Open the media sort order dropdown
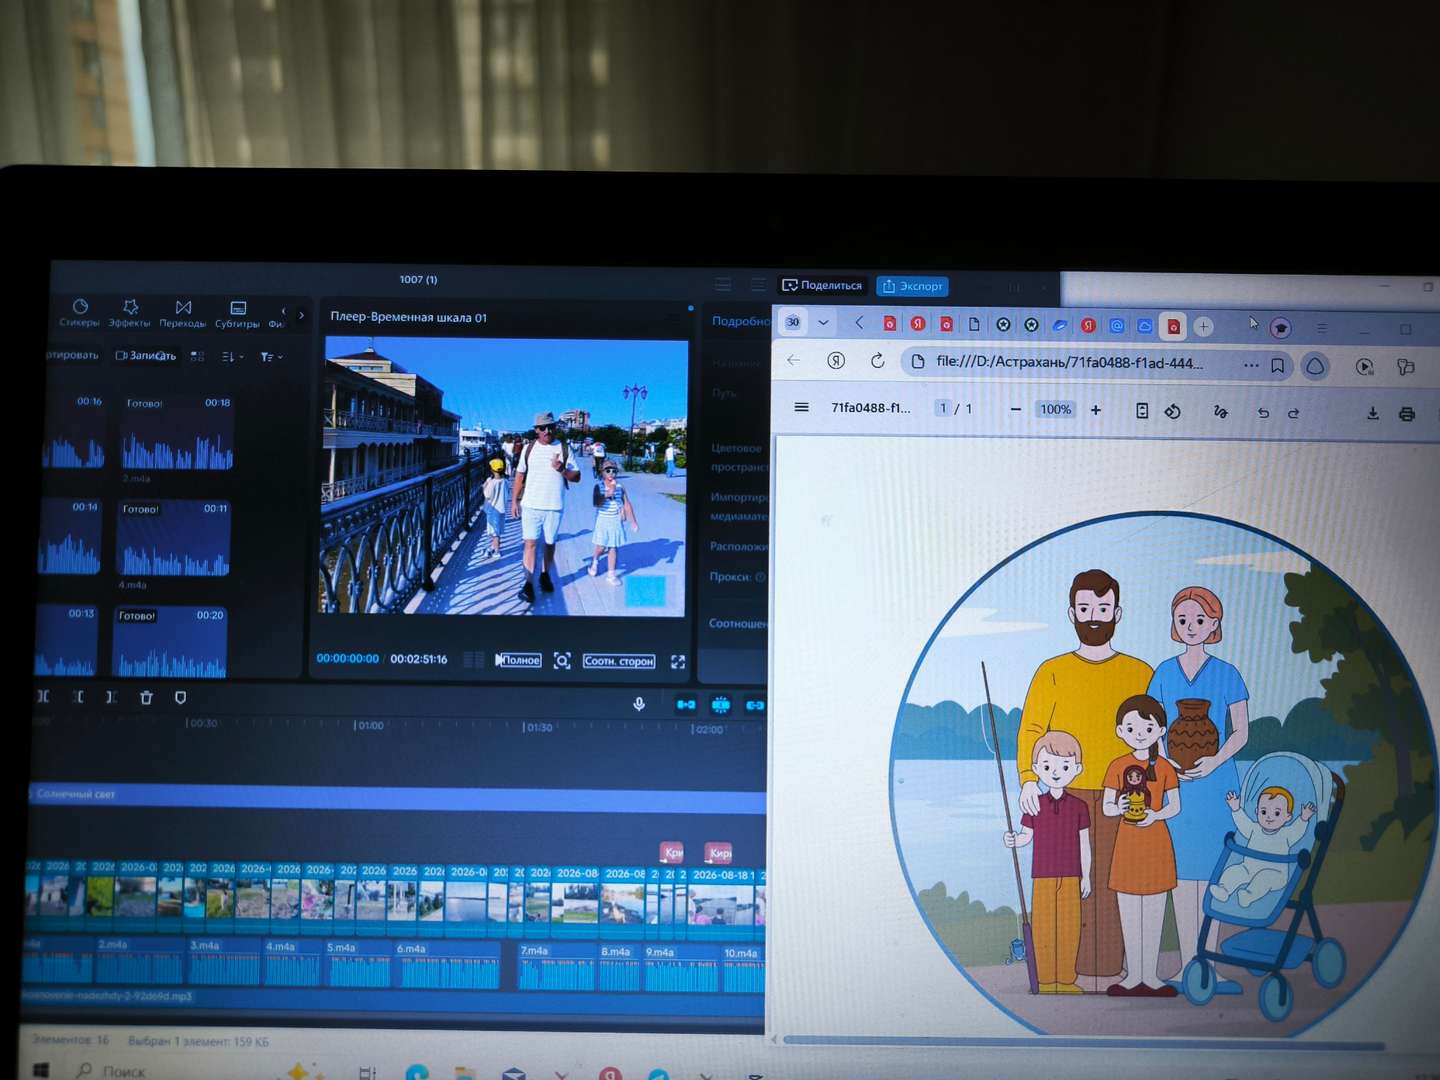 [231, 356]
